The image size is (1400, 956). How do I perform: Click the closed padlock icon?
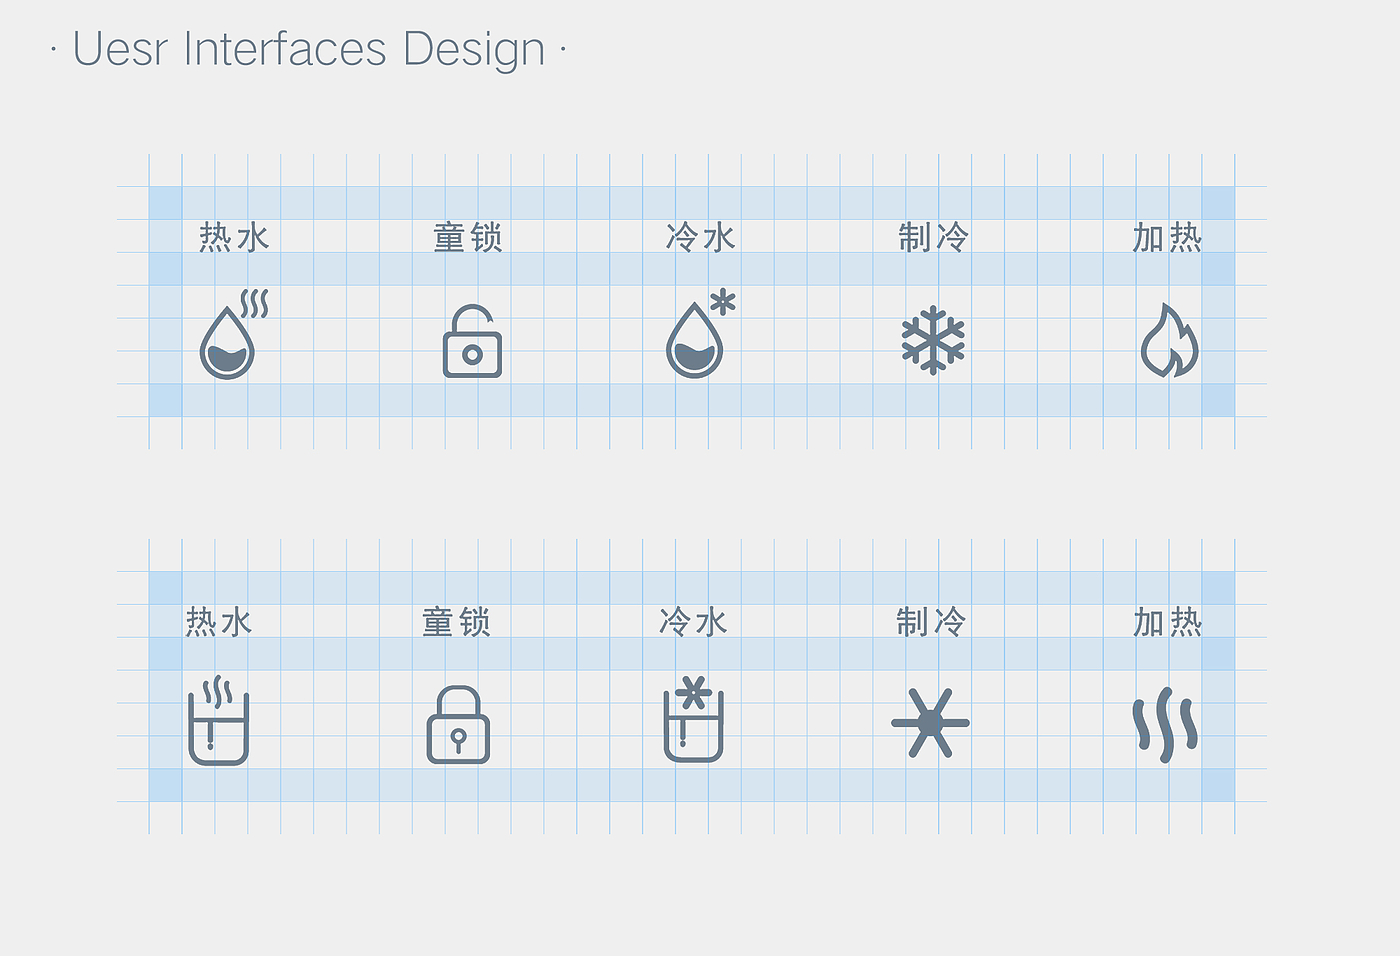pyautogui.click(x=458, y=725)
